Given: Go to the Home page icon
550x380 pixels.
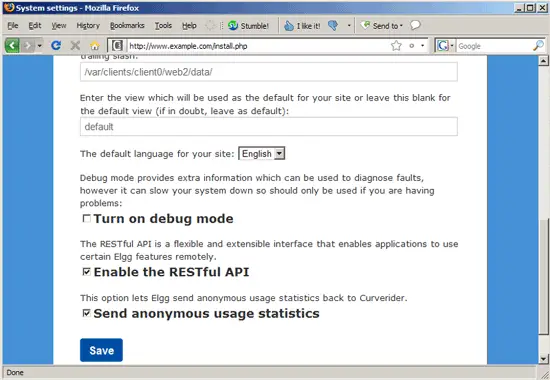Looking at the screenshot, I should [95, 46].
